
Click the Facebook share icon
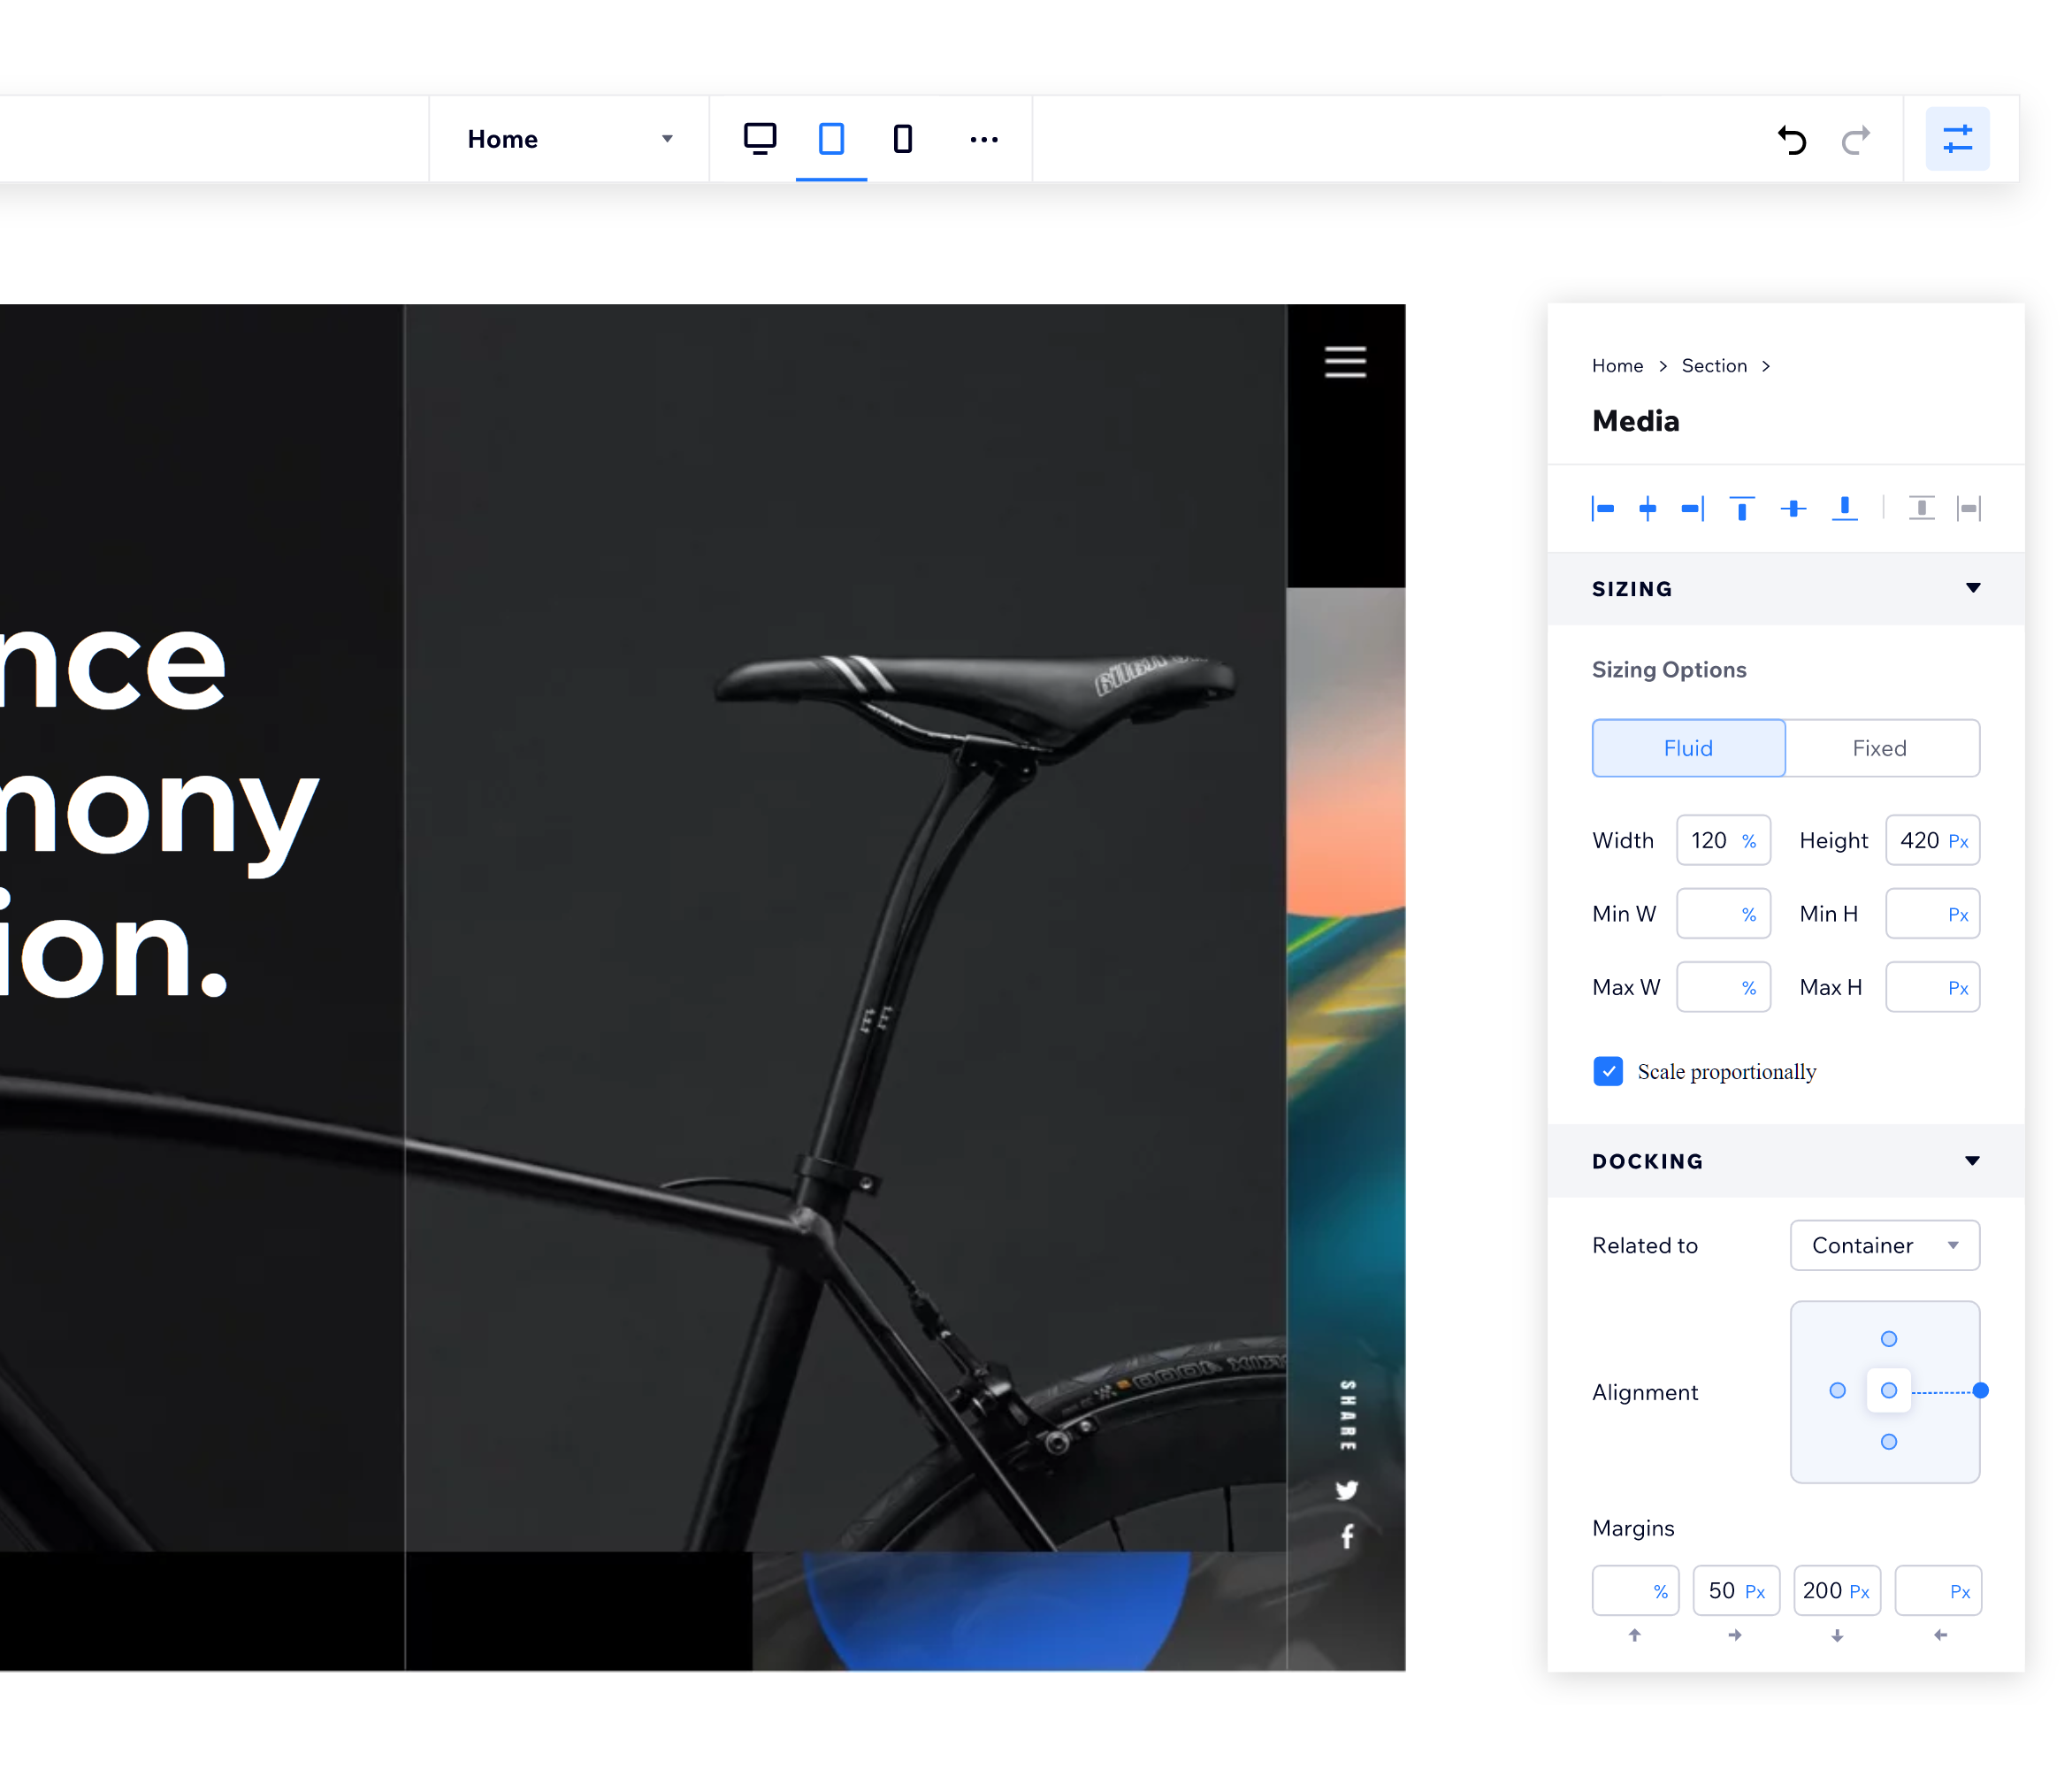point(1347,1536)
